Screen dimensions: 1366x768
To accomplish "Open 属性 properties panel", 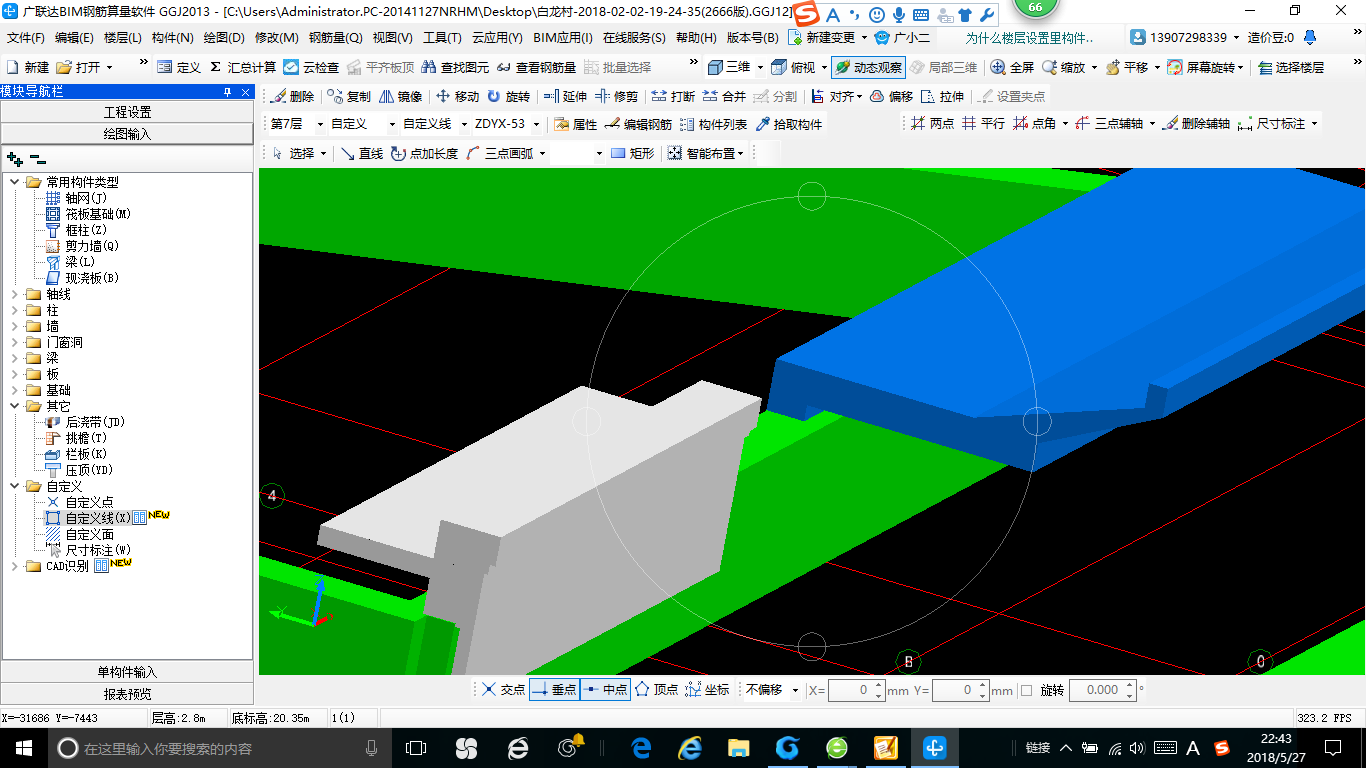I will tap(575, 125).
